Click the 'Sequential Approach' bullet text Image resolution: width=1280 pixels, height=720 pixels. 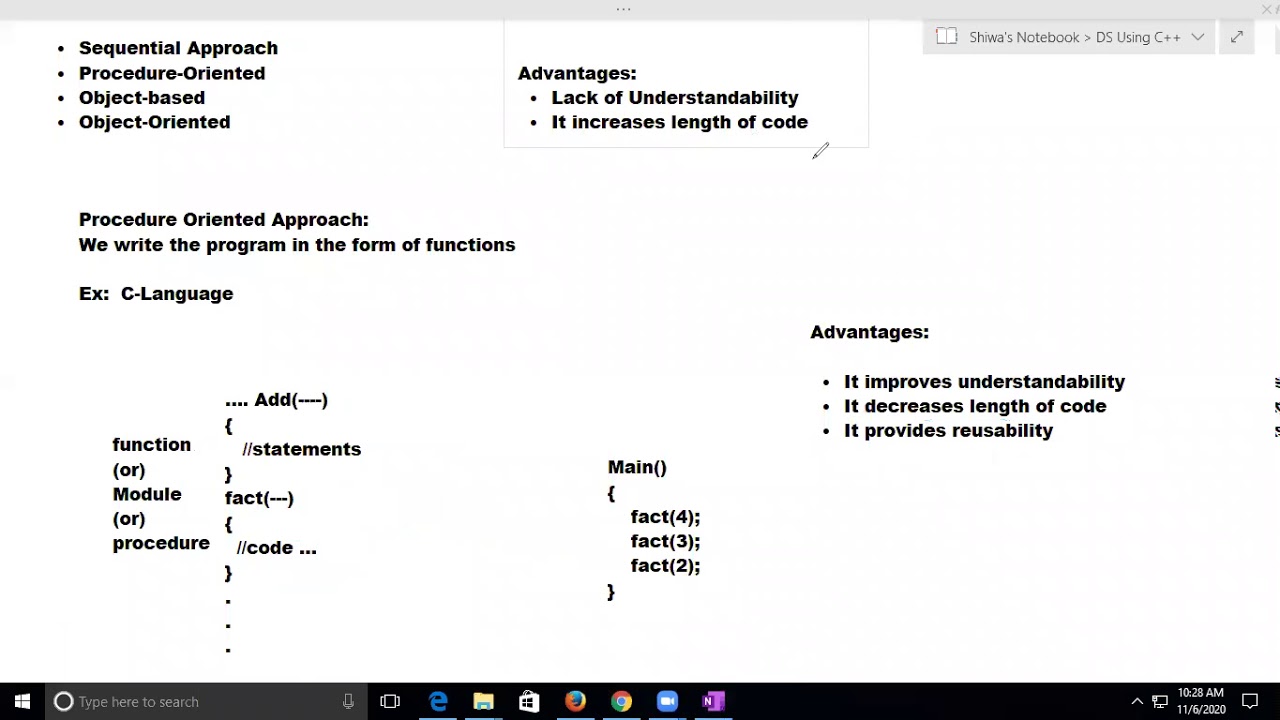tap(178, 48)
